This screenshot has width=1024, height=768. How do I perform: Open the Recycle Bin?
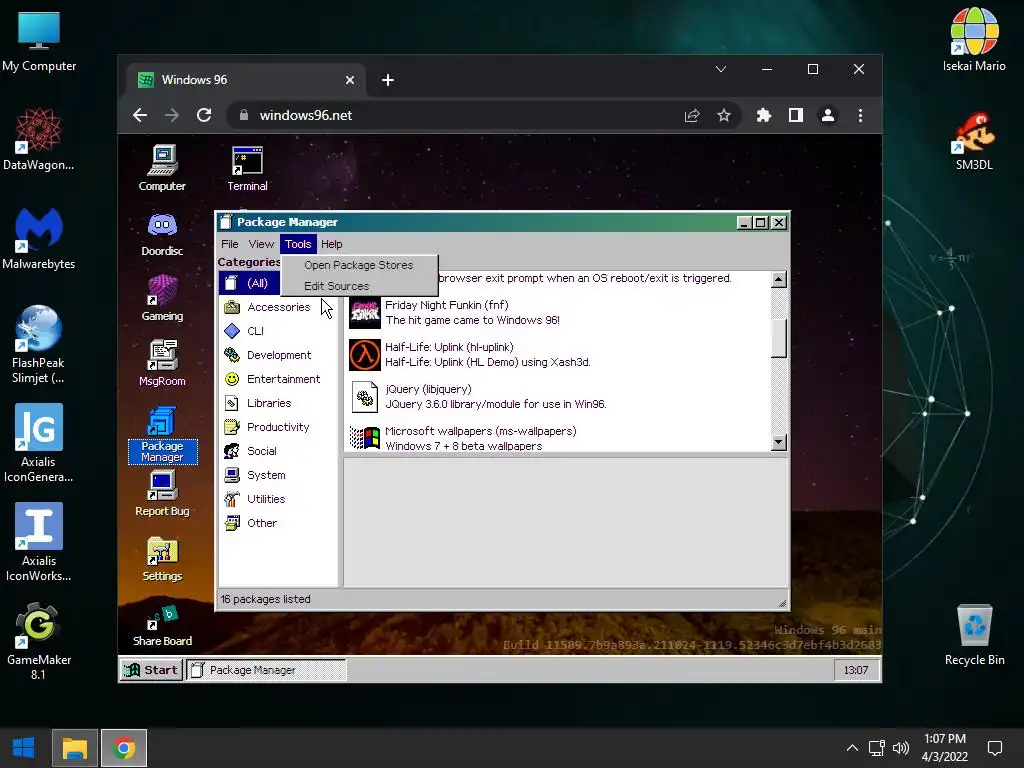tap(974, 635)
